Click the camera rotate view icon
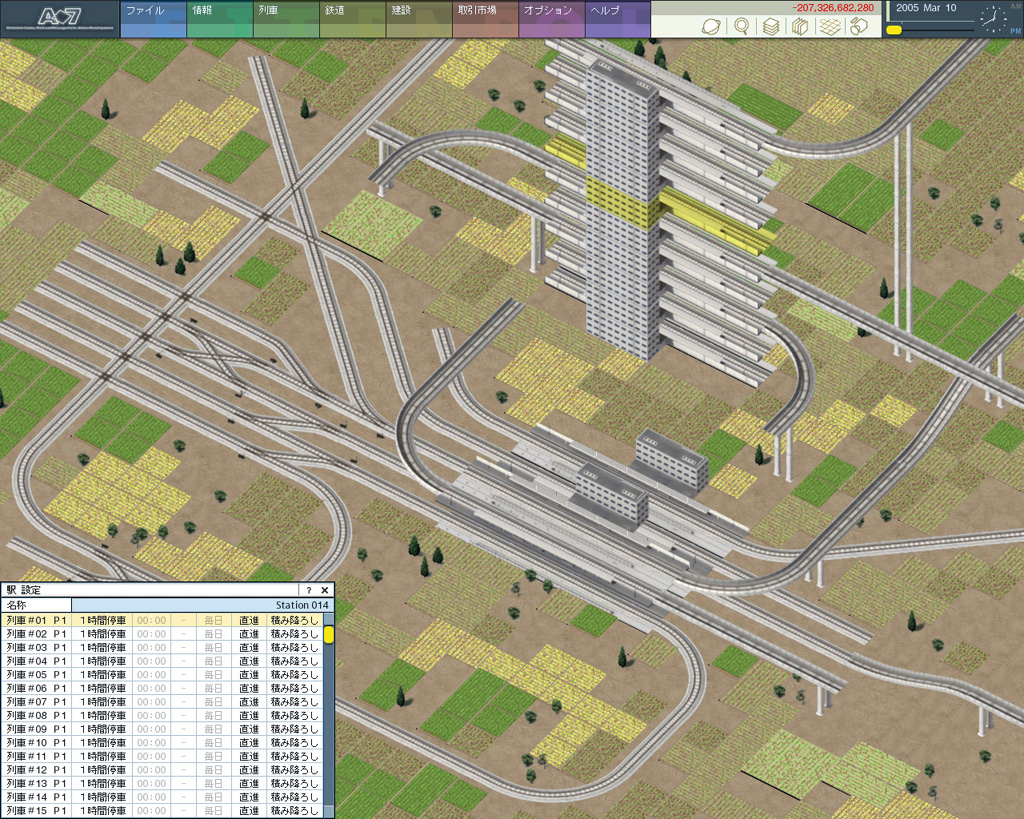This screenshot has height=819, width=1024. tap(859, 26)
